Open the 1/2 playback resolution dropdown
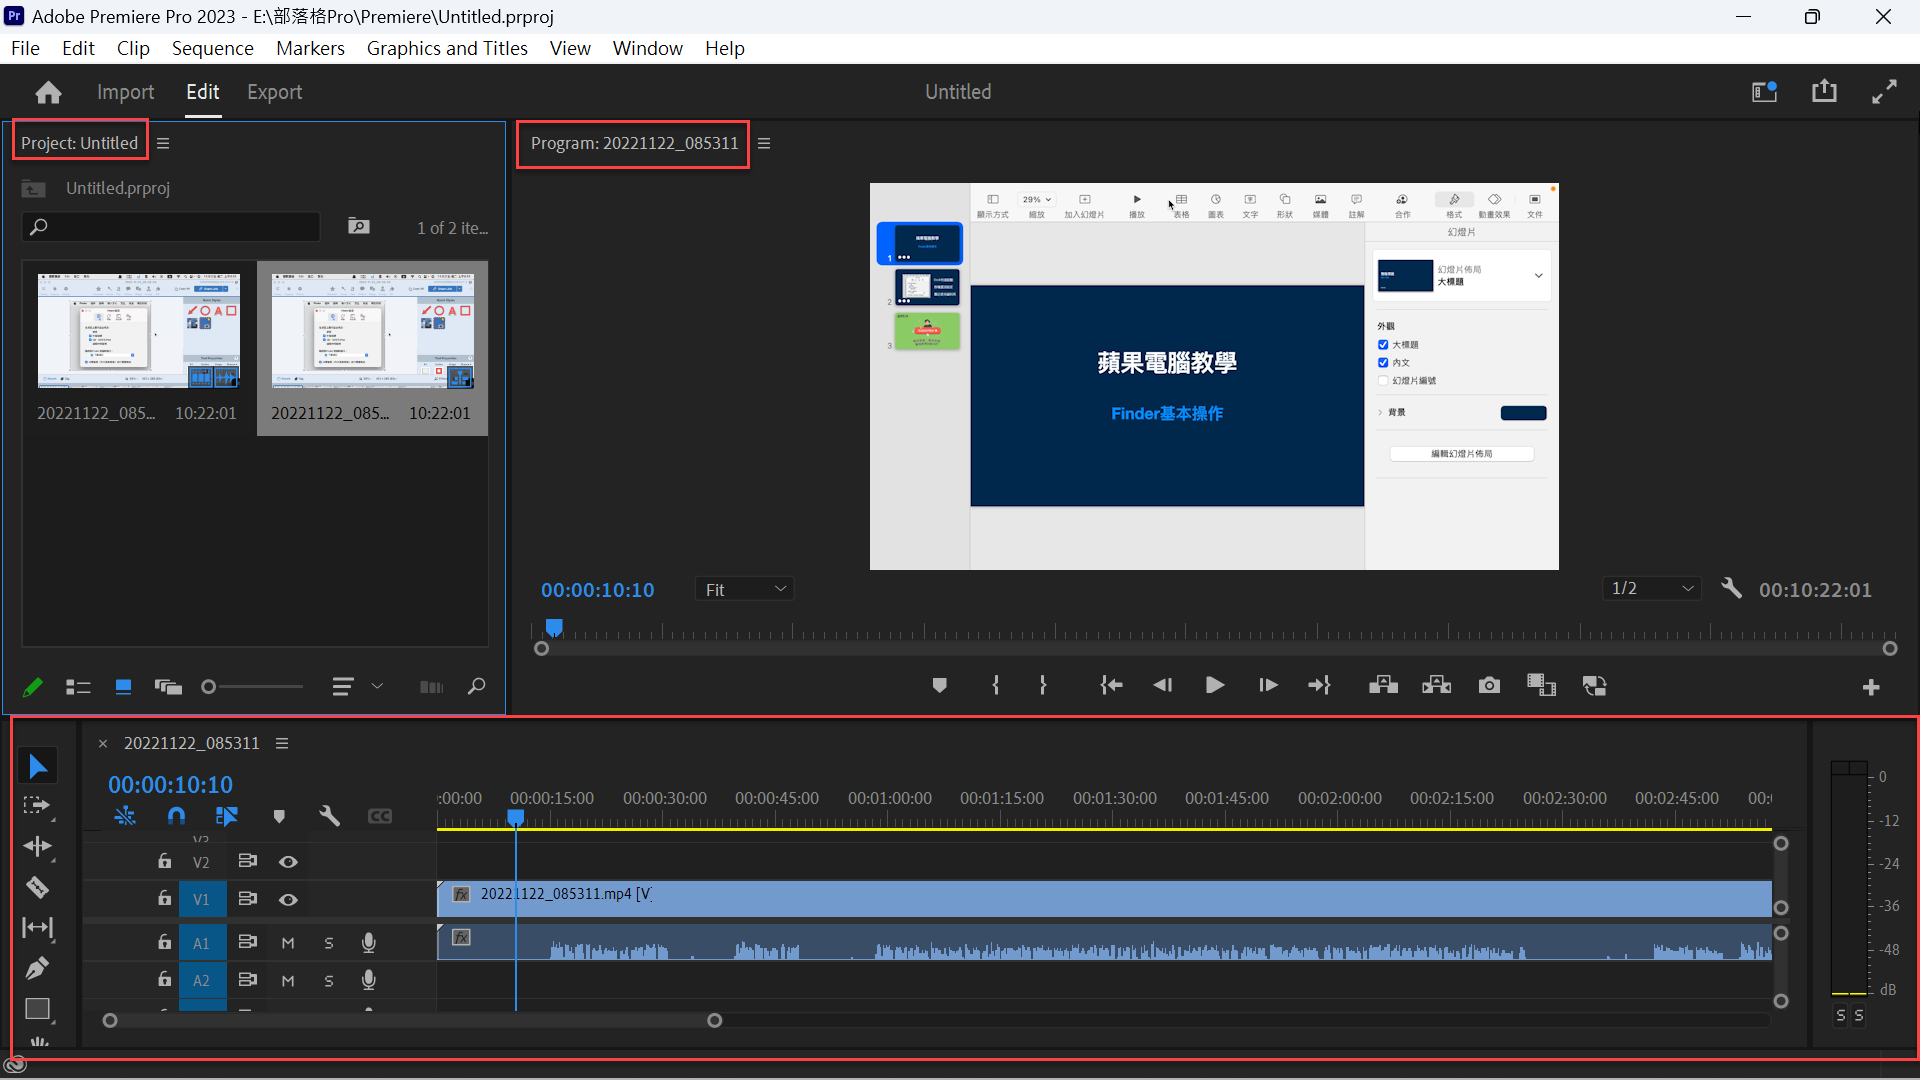1920x1080 pixels. [x=1651, y=588]
